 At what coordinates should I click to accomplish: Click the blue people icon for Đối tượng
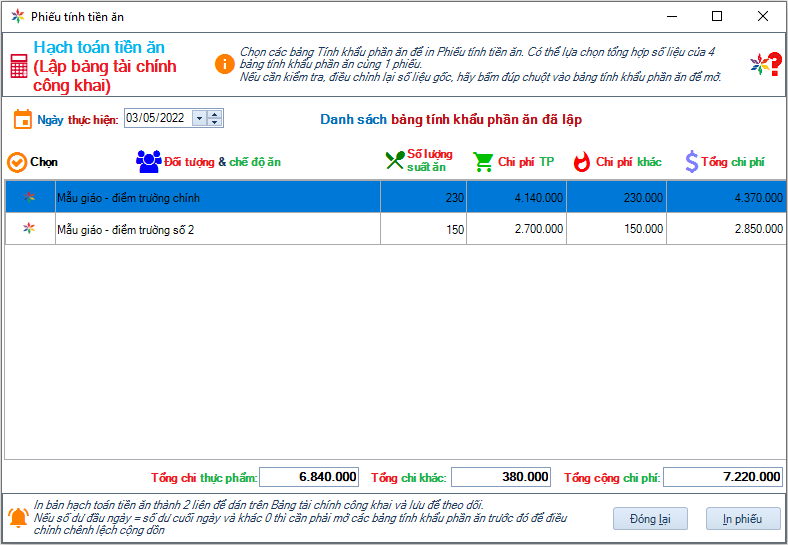(148, 161)
